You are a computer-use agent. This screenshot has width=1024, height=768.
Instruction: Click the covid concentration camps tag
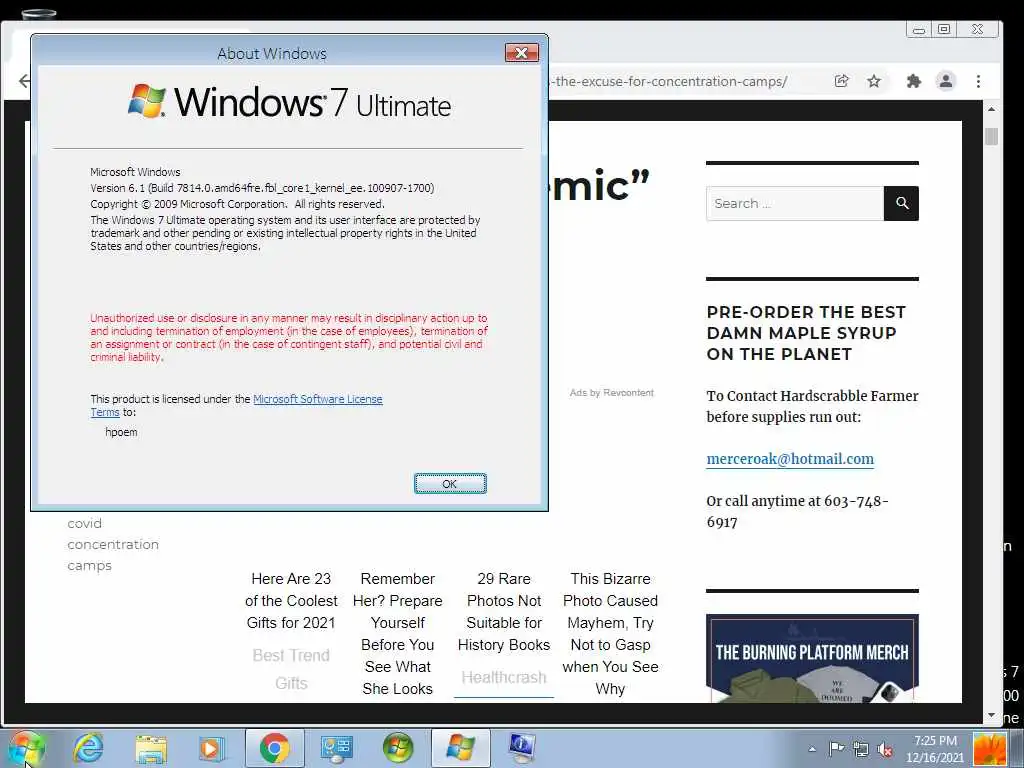[112, 544]
